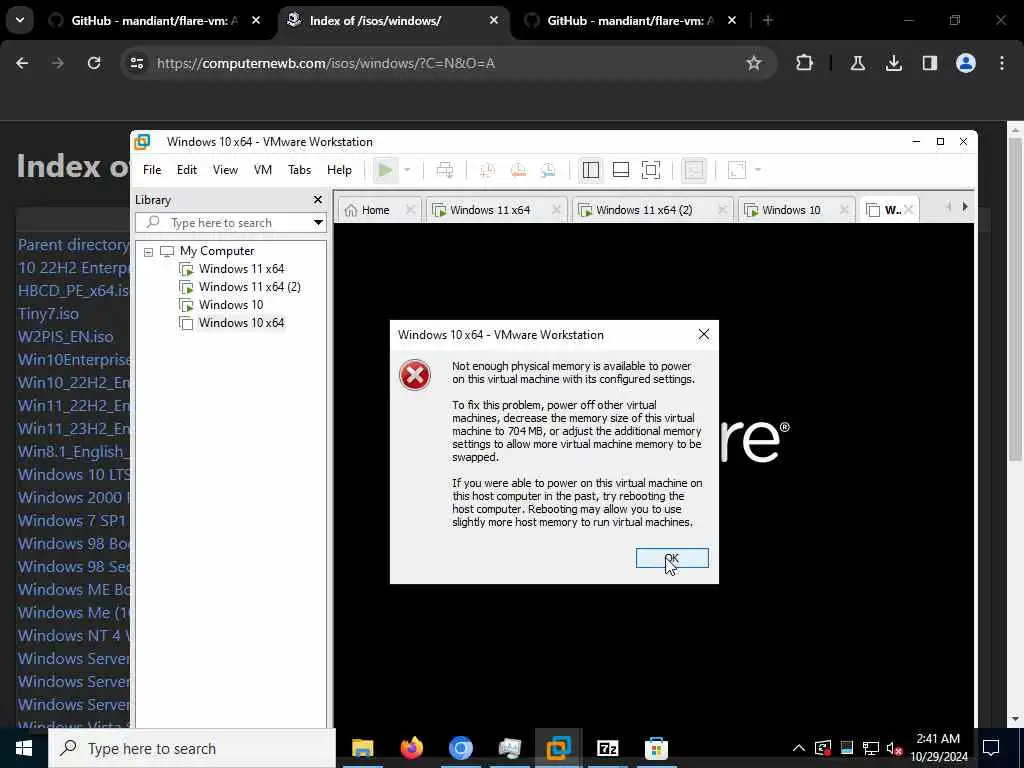1024x768 pixels.
Task: Select My Computer in library tree
Action: (x=217, y=251)
